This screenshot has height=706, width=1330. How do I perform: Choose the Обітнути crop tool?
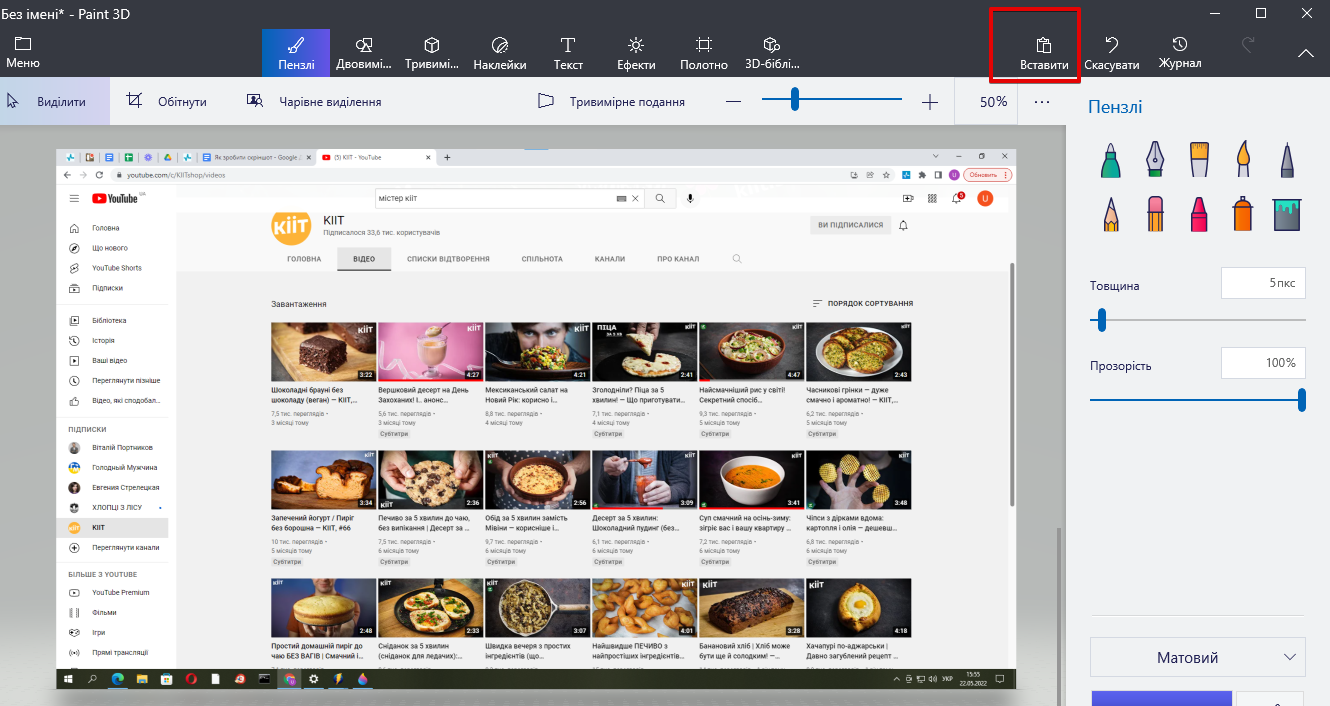(167, 102)
